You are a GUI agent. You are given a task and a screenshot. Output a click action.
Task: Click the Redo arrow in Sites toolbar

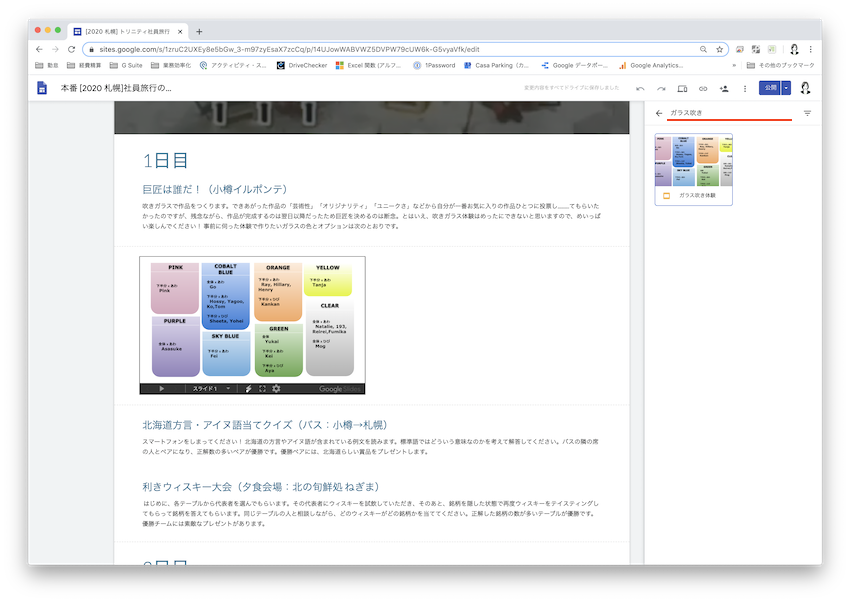[x=661, y=88]
